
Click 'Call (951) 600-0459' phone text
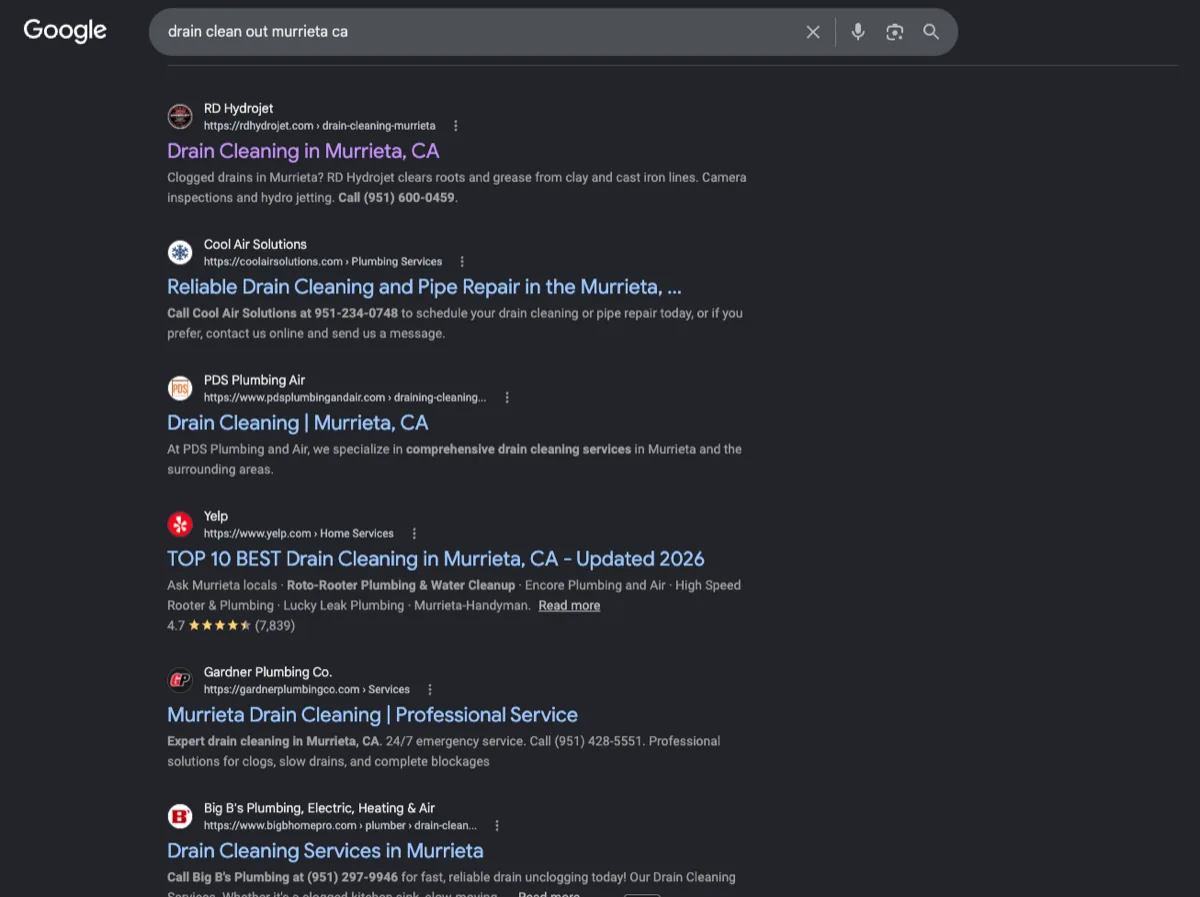pos(397,198)
